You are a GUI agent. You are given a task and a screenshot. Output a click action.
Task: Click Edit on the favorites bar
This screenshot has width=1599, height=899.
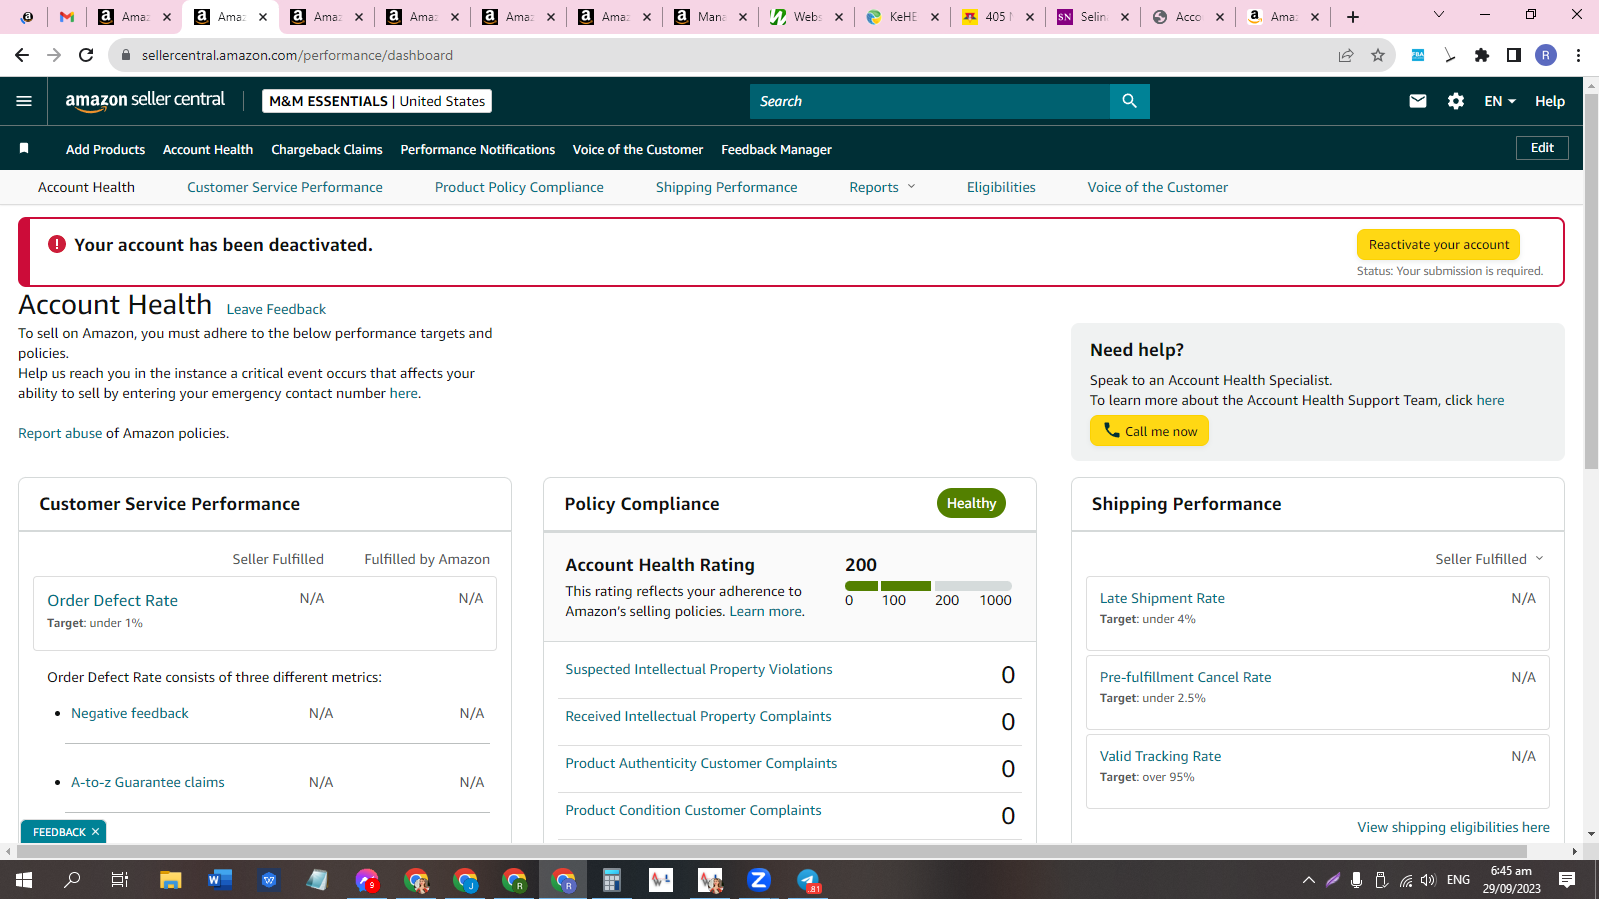tap(1542, 148)
